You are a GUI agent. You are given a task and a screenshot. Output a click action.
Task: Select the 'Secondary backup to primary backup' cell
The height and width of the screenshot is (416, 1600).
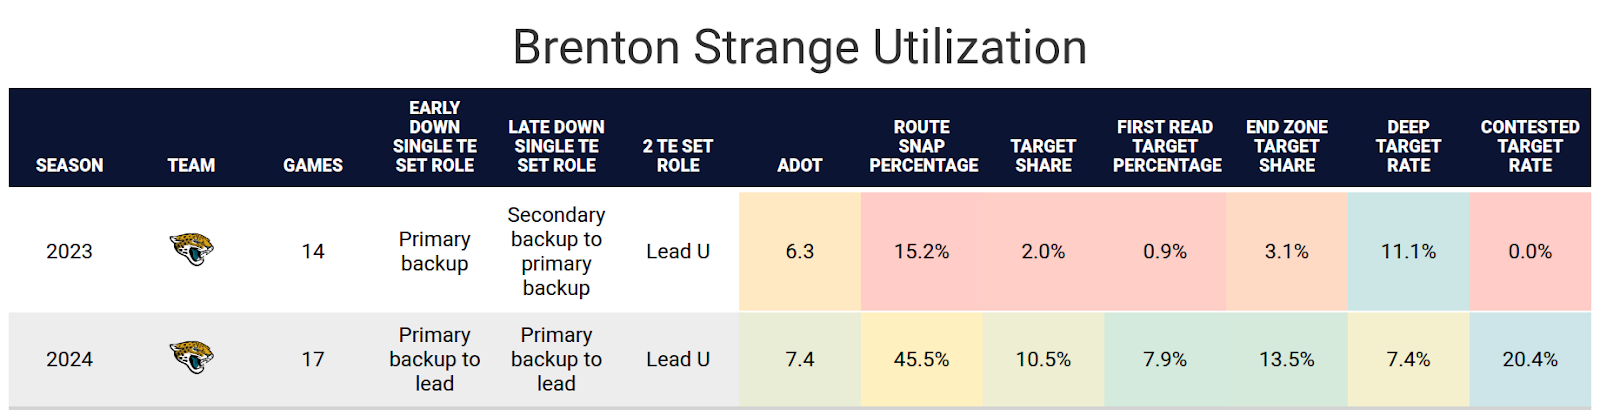(x=556, y=251)
